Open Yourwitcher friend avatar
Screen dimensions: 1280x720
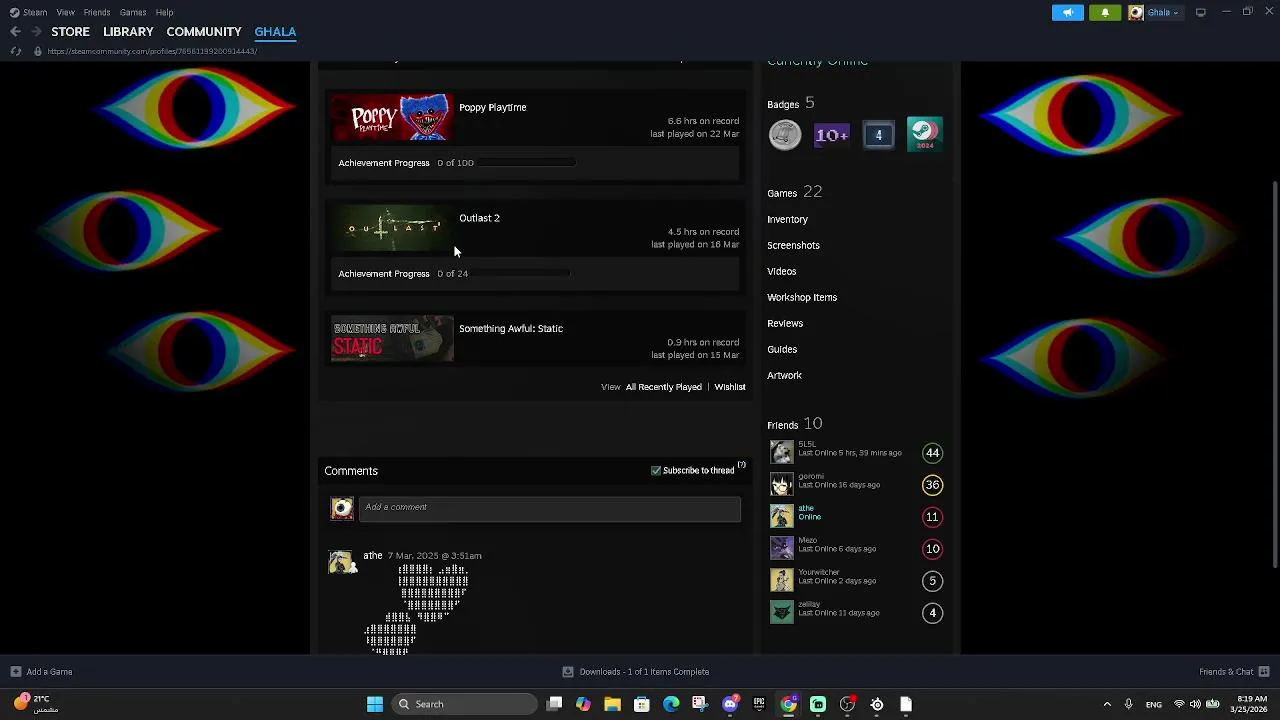pos(782,580)
